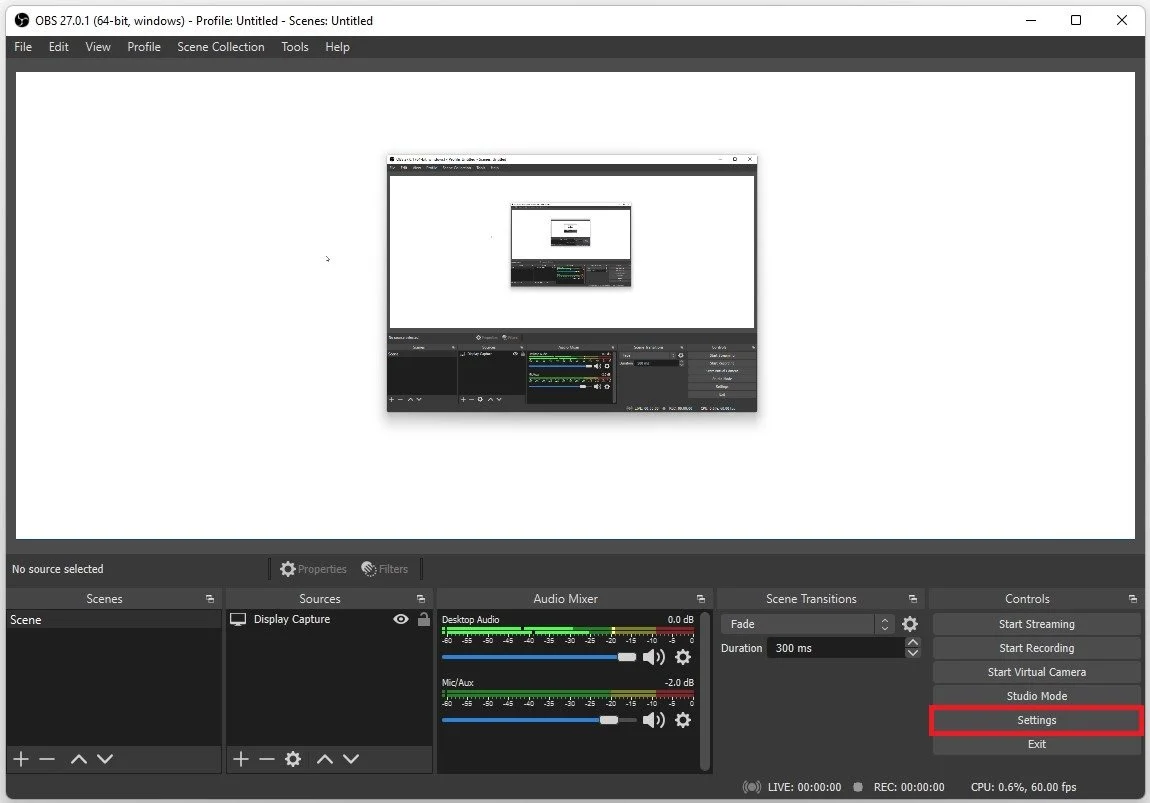Screen dimensions: 1150x803
Task: Increase transition duration with up stepper
Action: pyautogui.click(x=913, y=641)
